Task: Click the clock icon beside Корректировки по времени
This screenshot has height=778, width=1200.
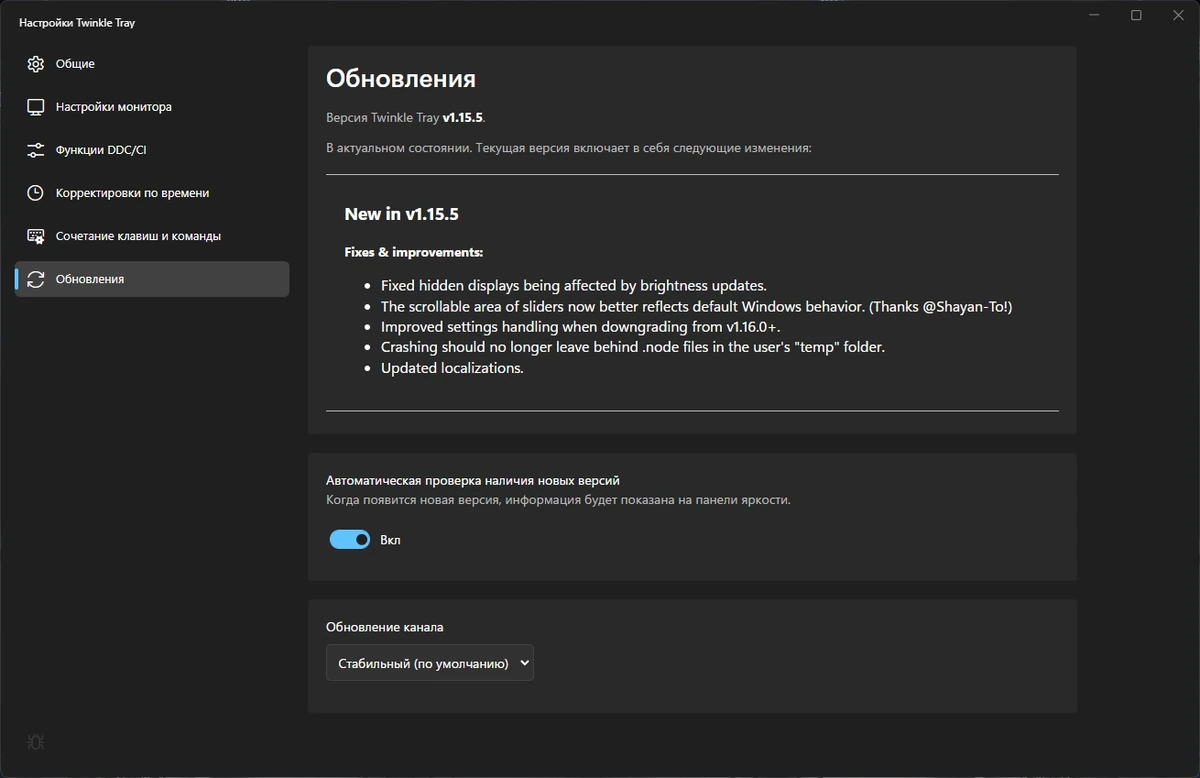Action: pos(36,193)
